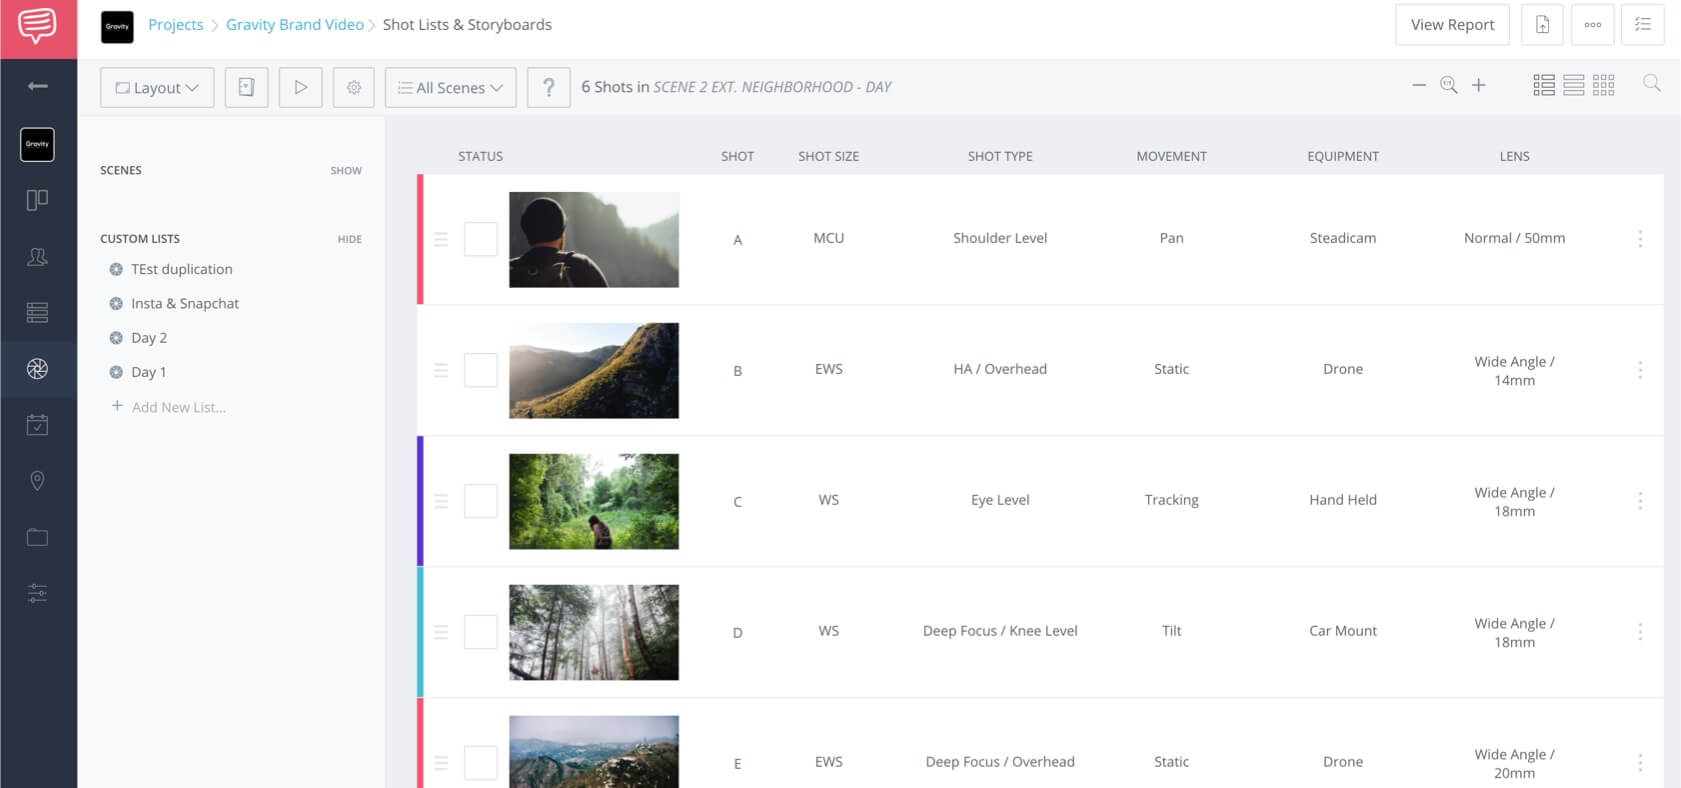Viewport: 1681px width, 788px height.
Task: Click the Steadicam equipment cell
Action: [1343, 238]
